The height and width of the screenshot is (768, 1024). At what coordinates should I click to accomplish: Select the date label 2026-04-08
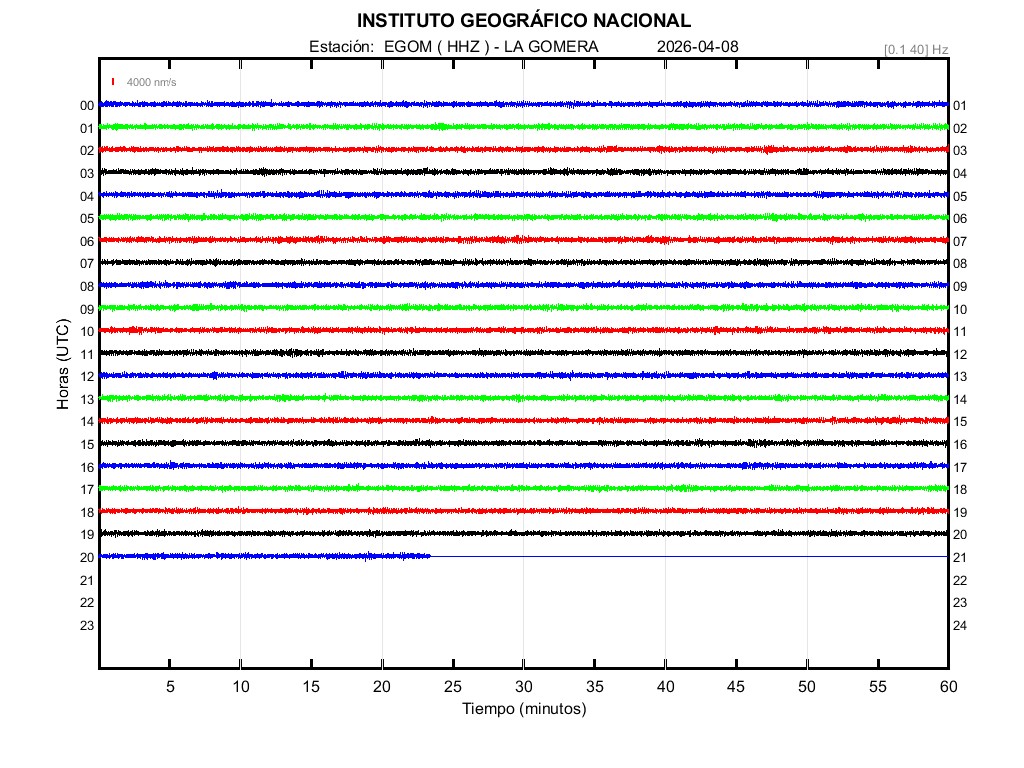click(698, 47)
